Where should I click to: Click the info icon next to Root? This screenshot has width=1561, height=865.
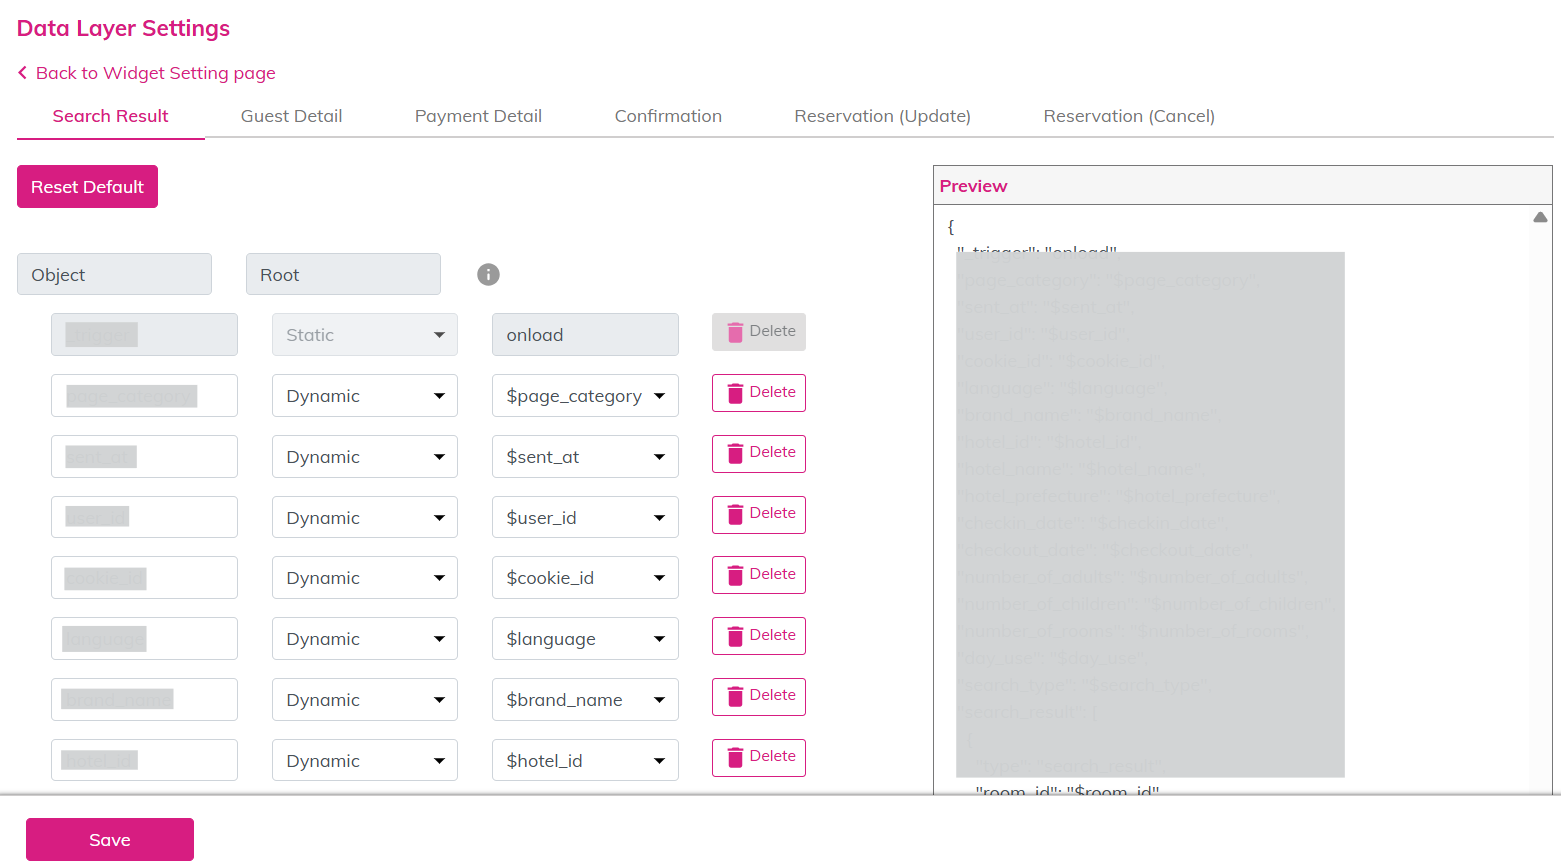click(x=488, y=275)
